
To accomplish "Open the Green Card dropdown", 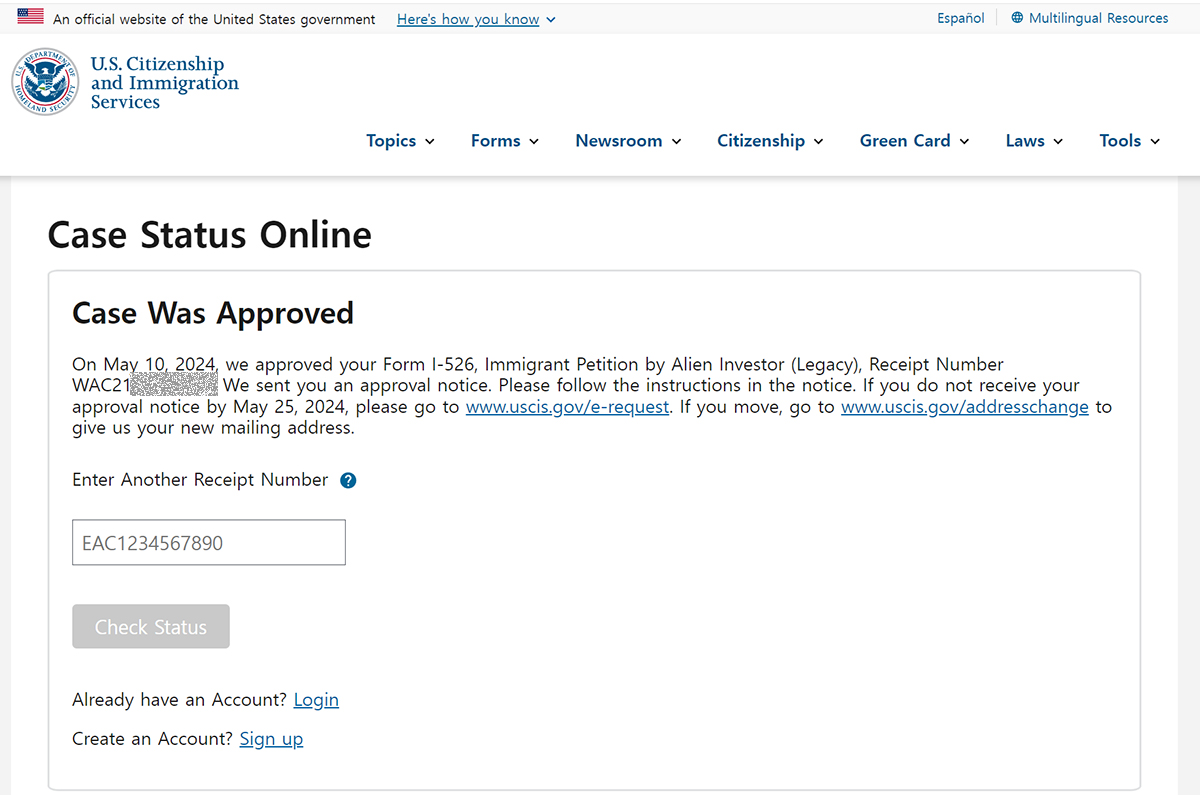I will (915, 141).
